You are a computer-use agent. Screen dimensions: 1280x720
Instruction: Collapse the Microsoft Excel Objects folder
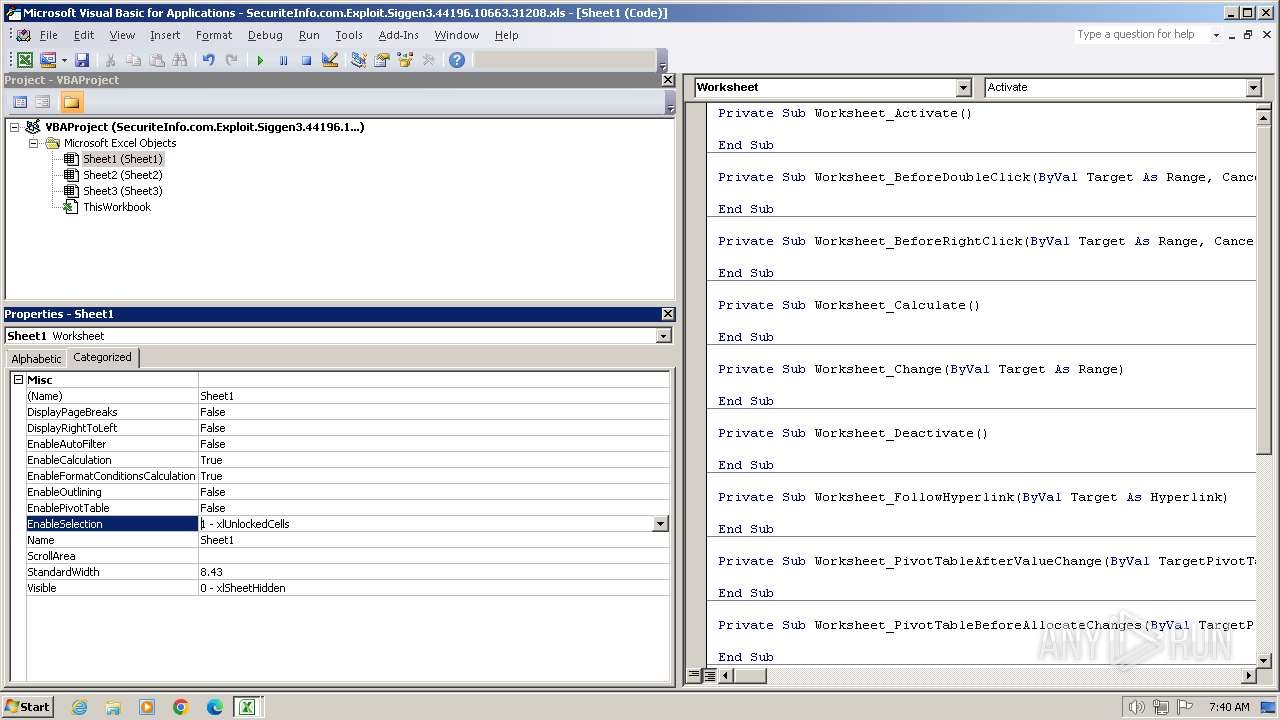pos(33,143)
